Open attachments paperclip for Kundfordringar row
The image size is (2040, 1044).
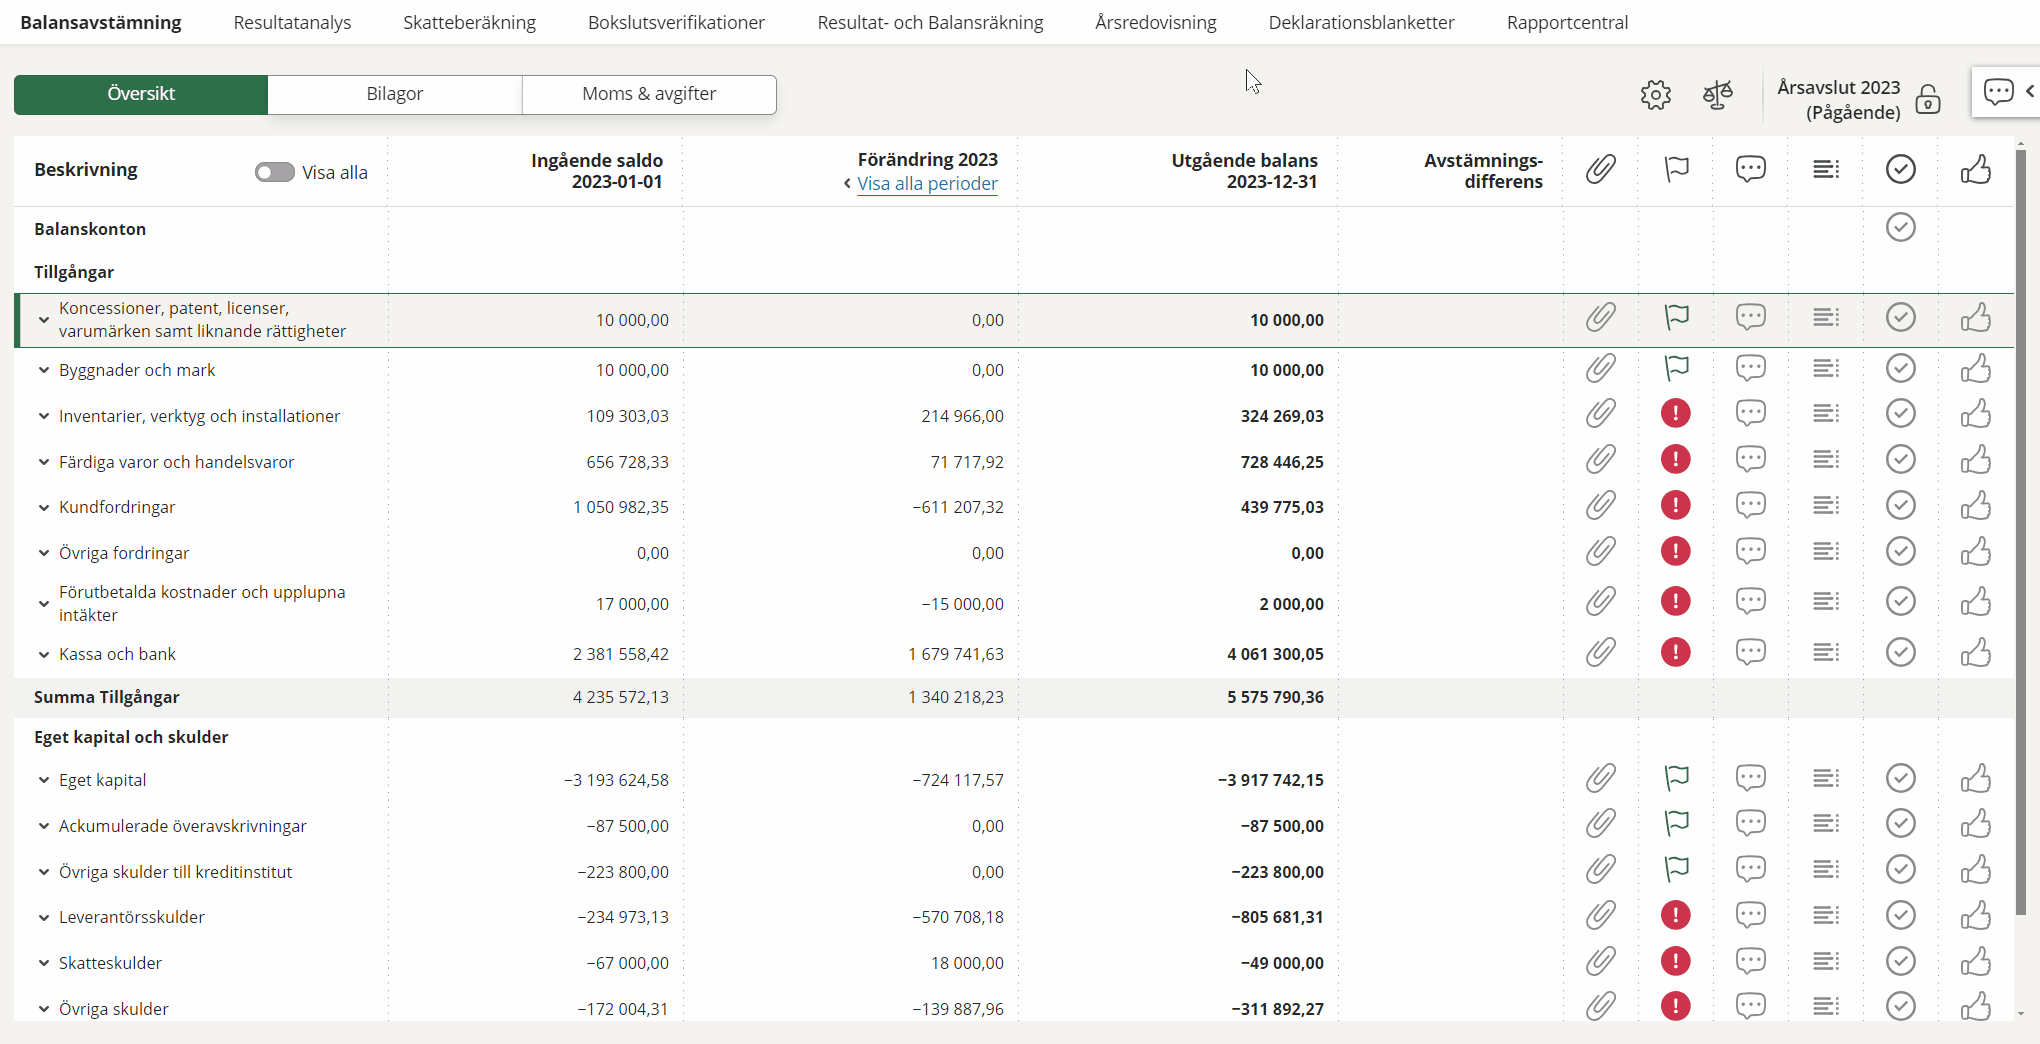(1600, 506)
